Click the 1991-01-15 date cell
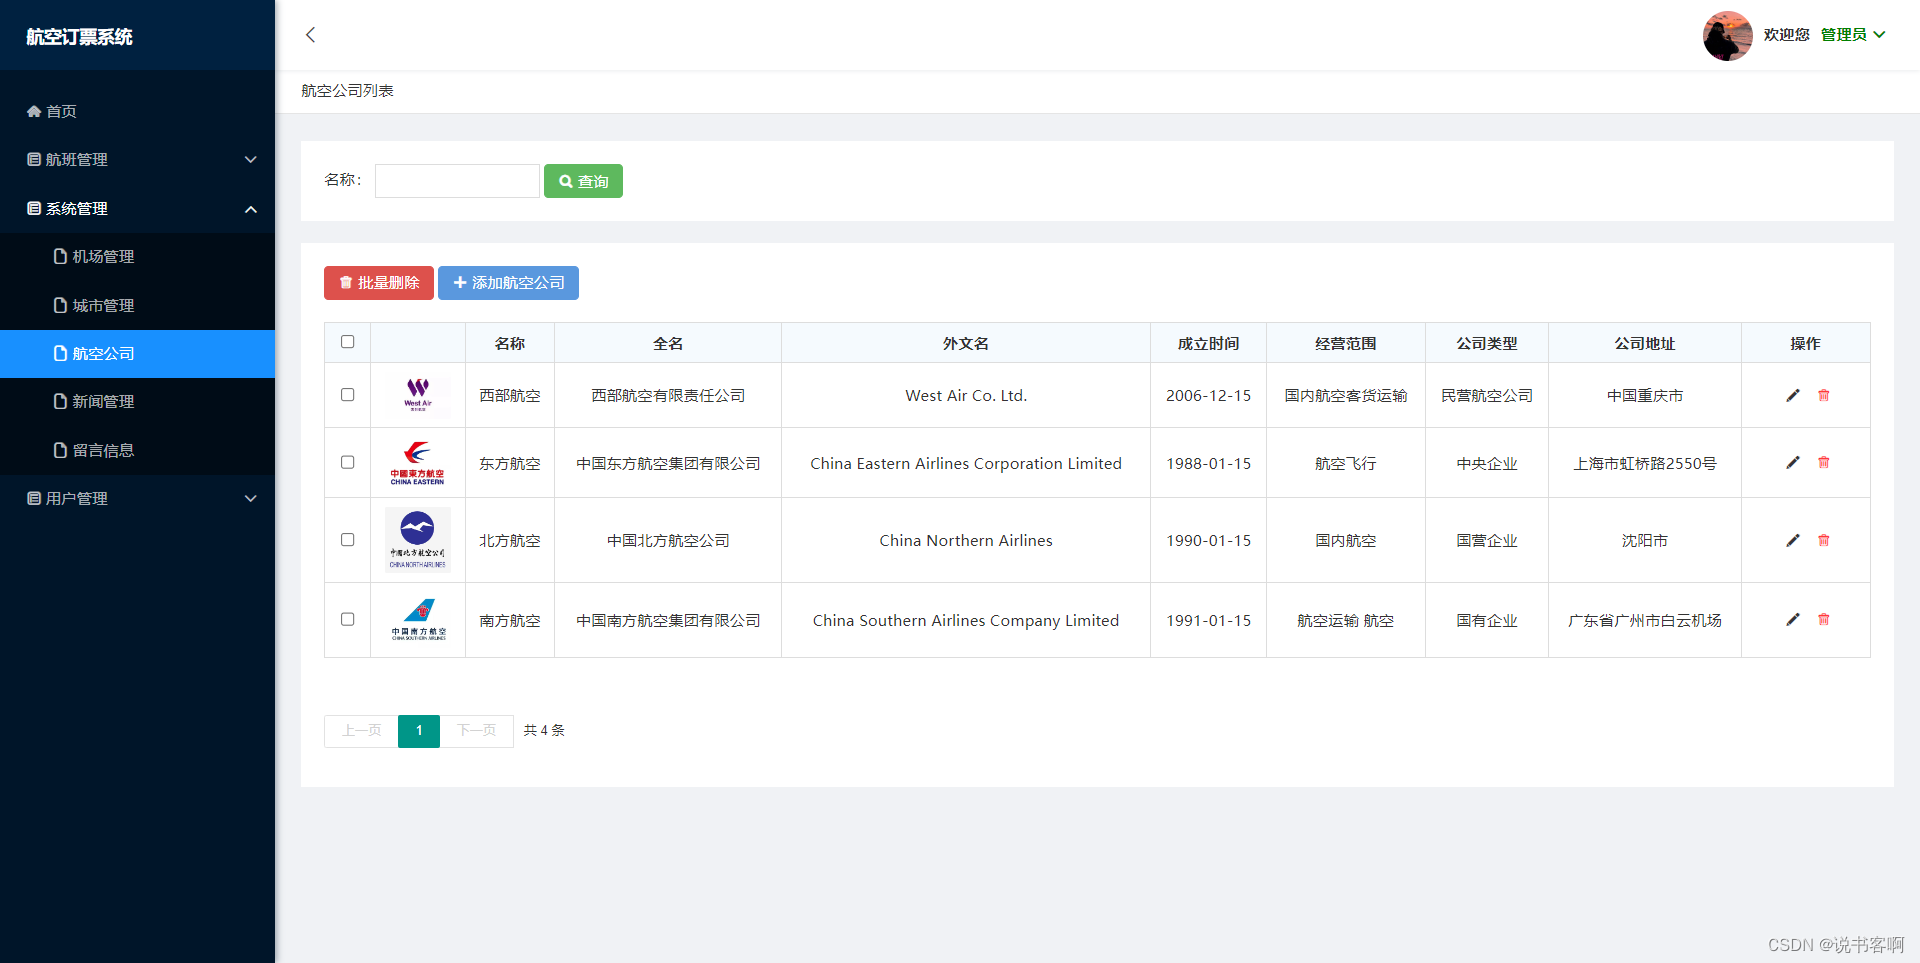Image resolution: width=1920 pixels, height=963 pixels. (1208, 620)
